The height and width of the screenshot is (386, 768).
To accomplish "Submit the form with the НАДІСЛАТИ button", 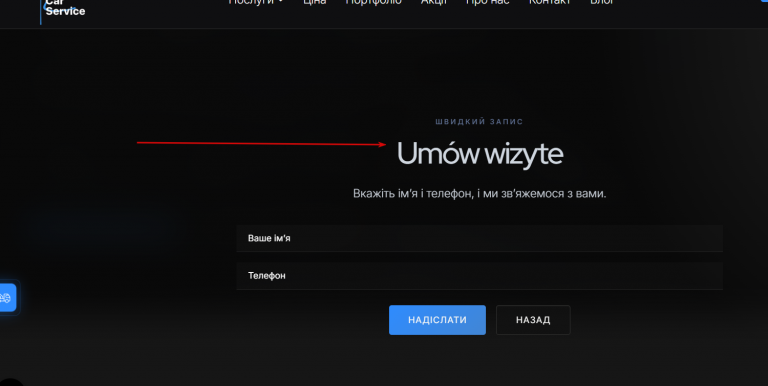I will (x=437, y=320).
